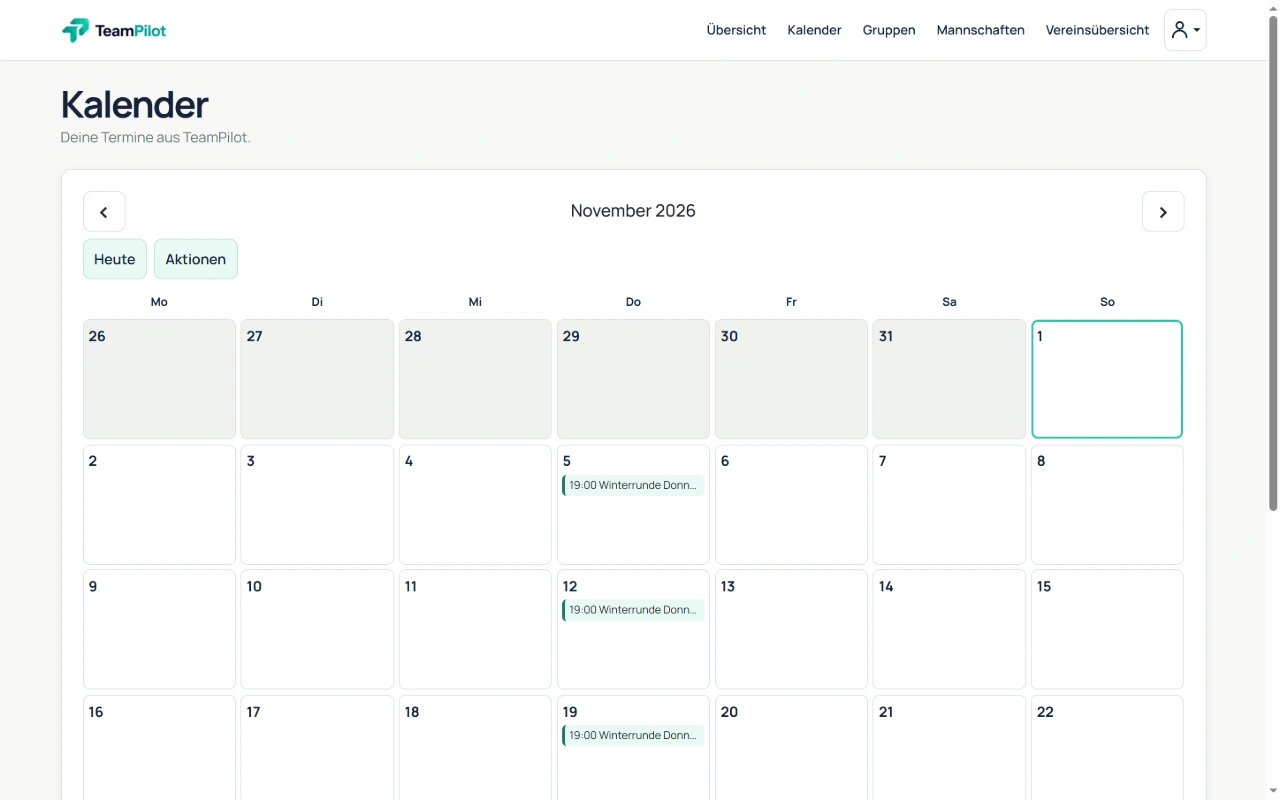This screenshot has height=800, width=1280.
Task: Open the user account dropdown
Action: pos(1185,30)
